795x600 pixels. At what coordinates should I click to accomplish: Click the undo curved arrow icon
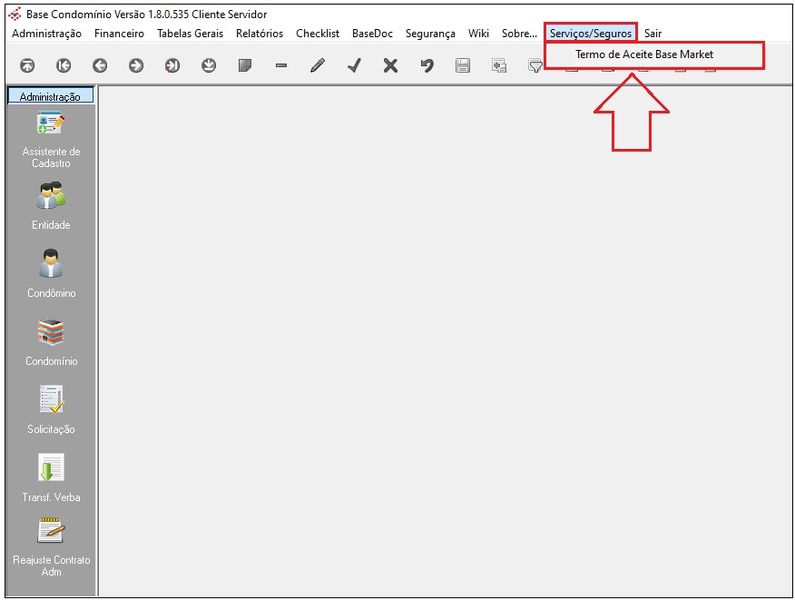tap(426, 66)
